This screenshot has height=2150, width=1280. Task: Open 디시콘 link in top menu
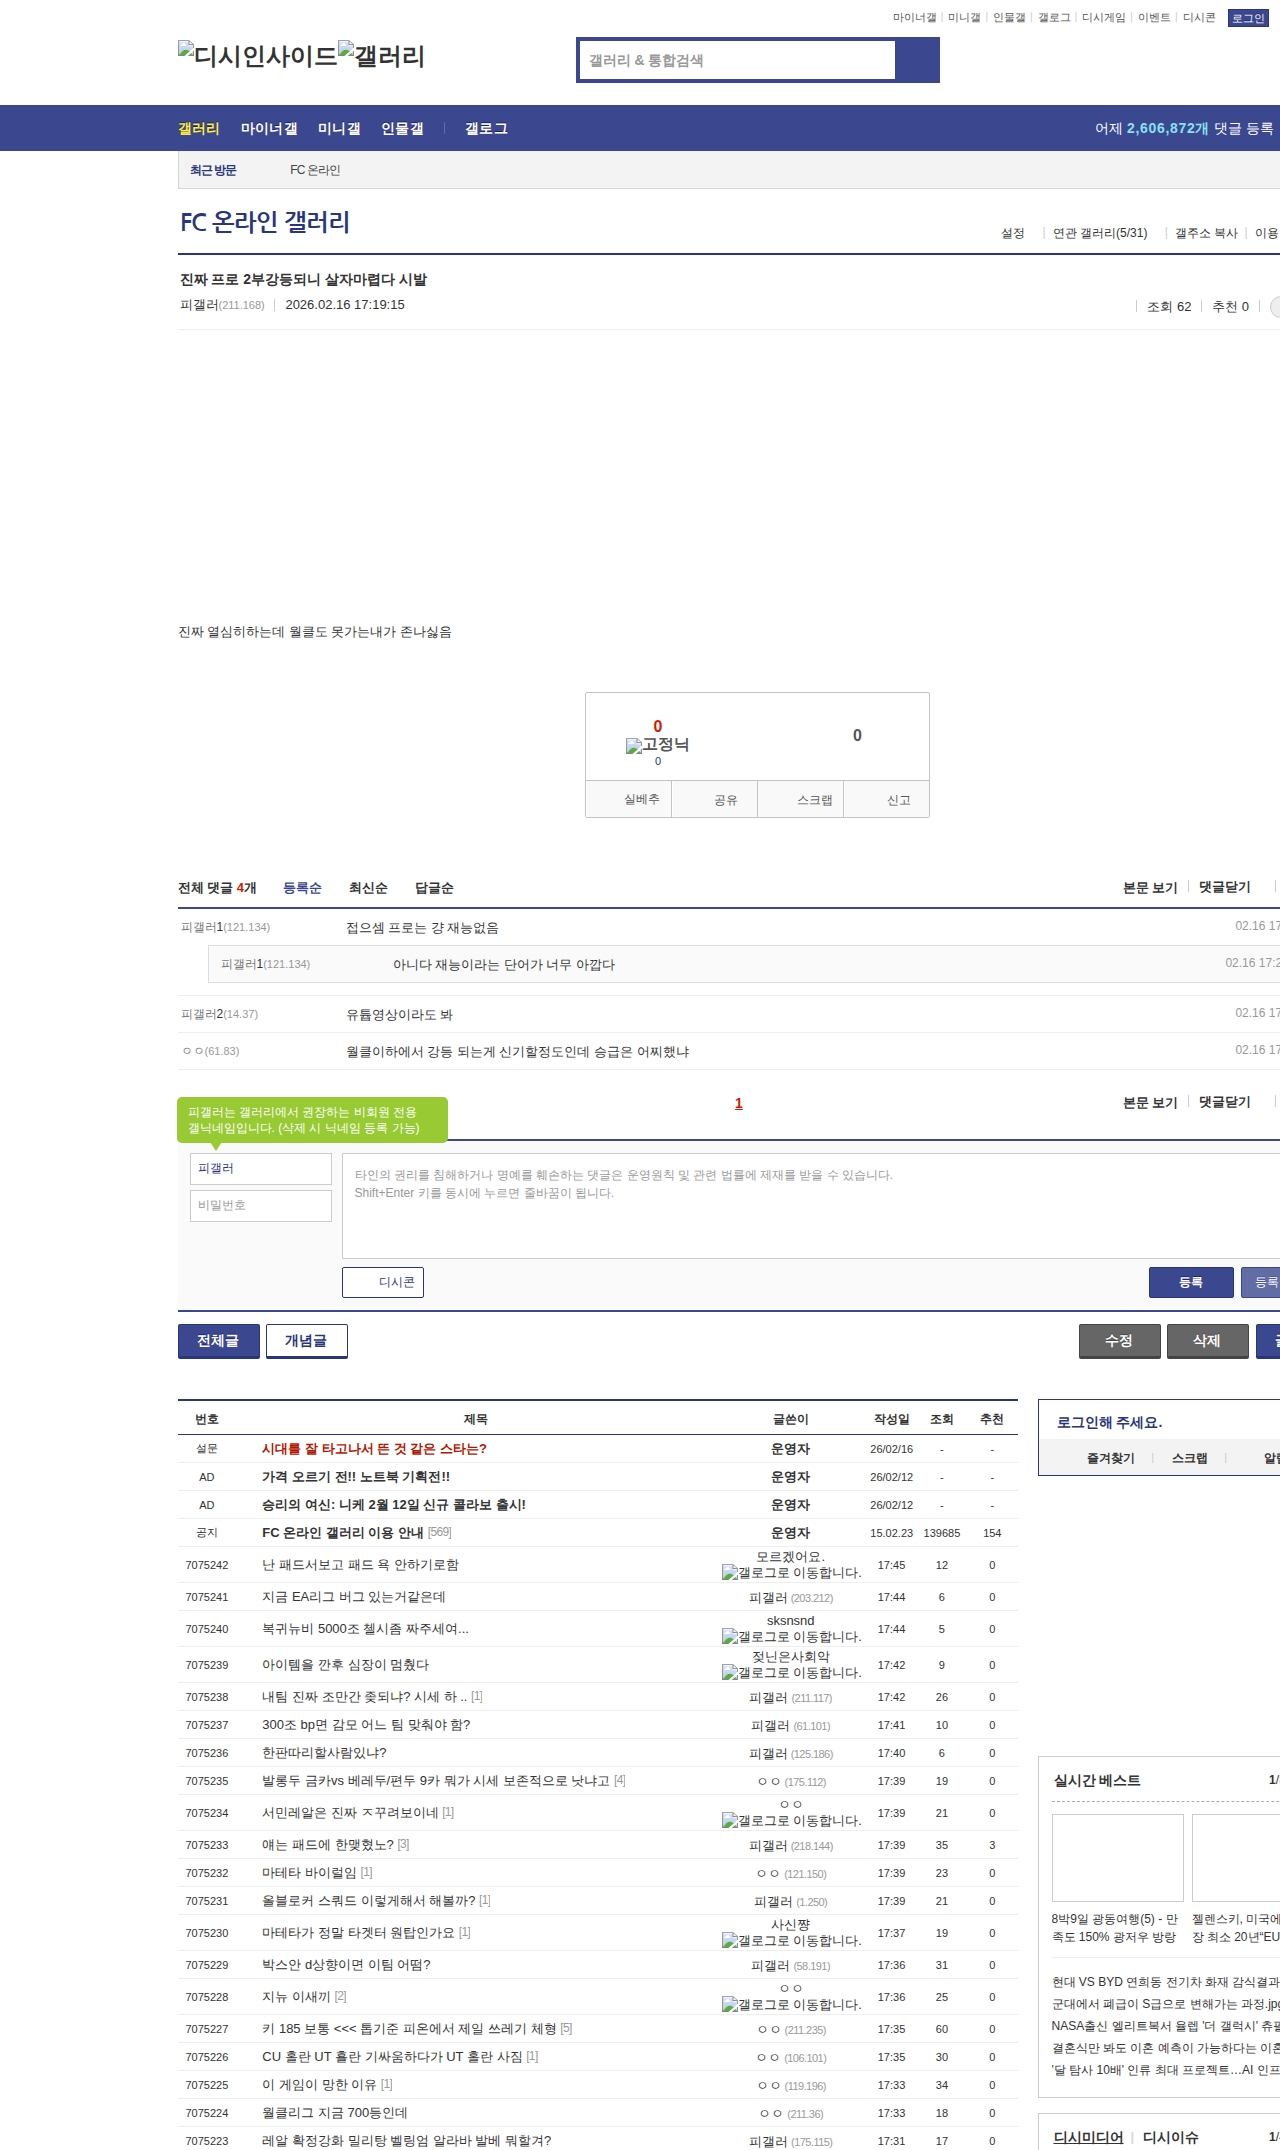[1199, 18]
